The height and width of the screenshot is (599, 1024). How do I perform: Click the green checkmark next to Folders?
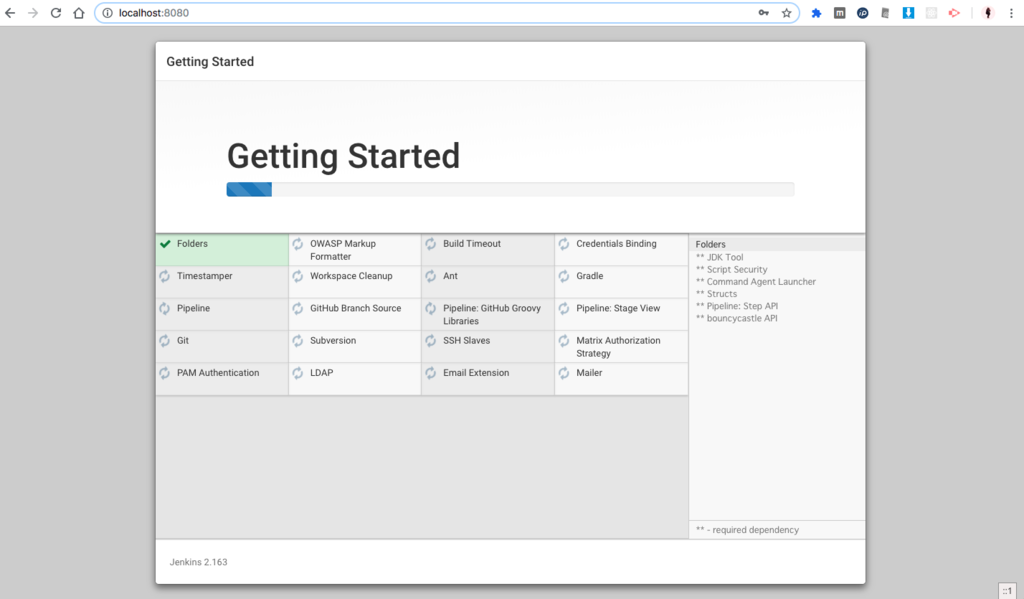pyautogui.click(x=165, y=244)
